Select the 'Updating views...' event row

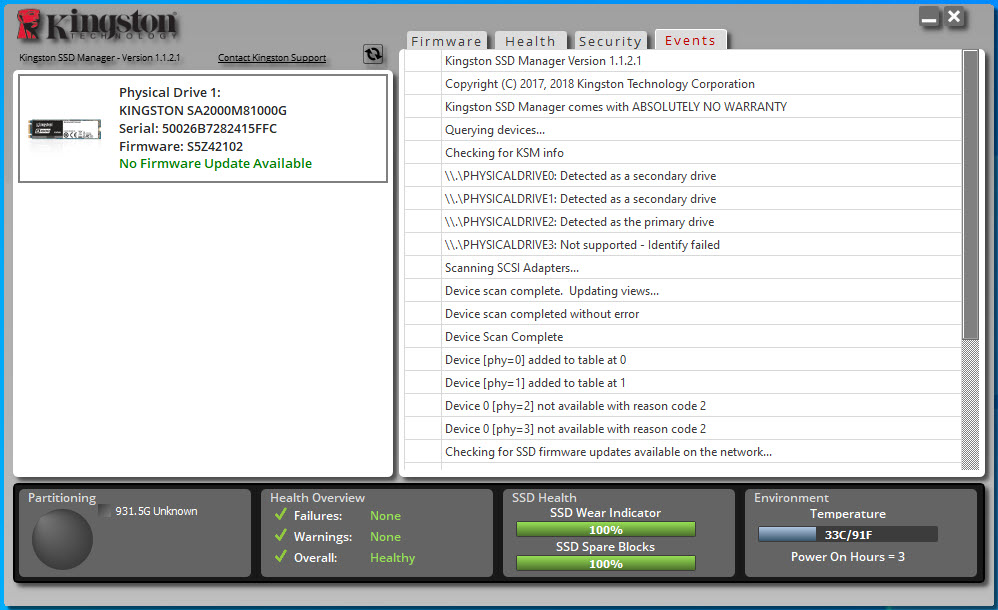pos(683,290)
